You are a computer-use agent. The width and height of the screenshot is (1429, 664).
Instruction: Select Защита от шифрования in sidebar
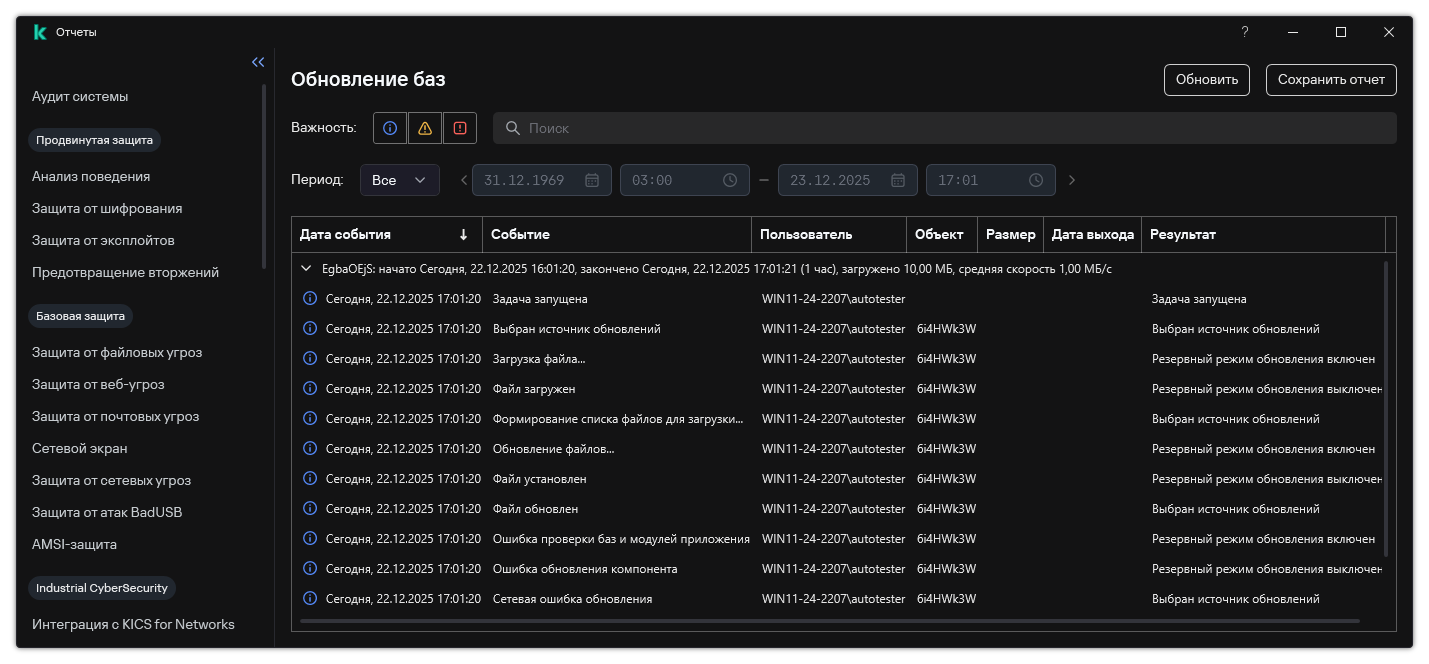click(107, 209)
